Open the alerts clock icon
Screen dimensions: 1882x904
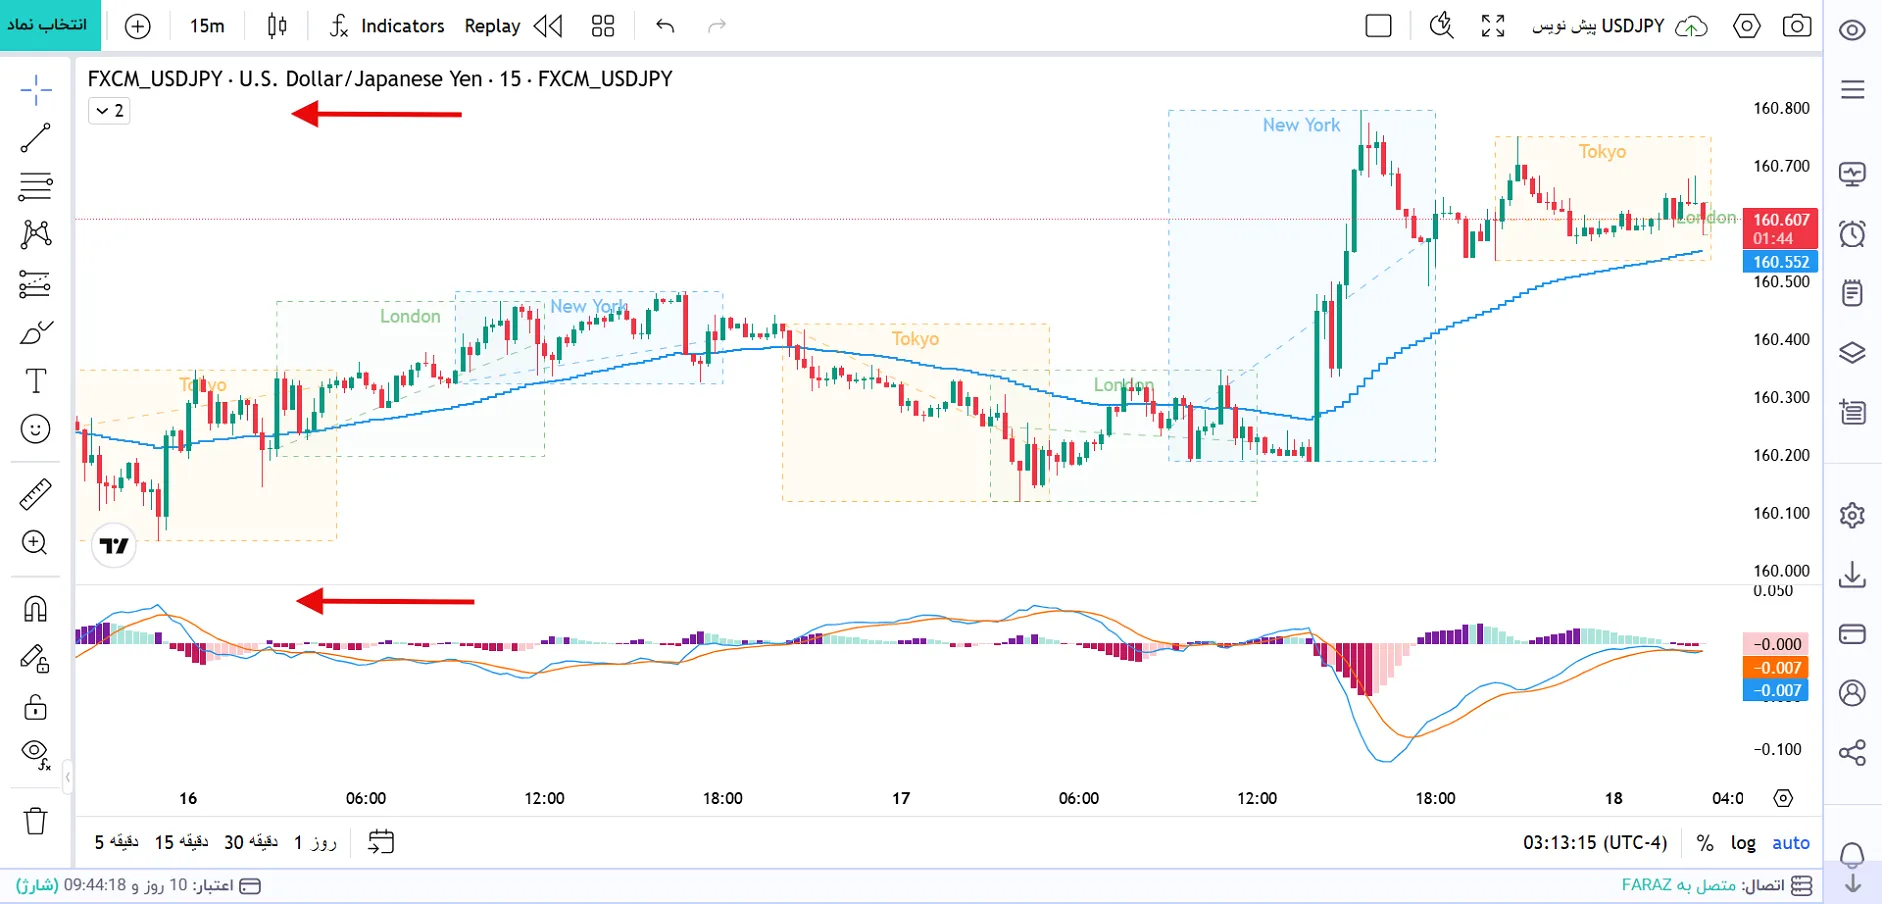tap(1852, 234)
